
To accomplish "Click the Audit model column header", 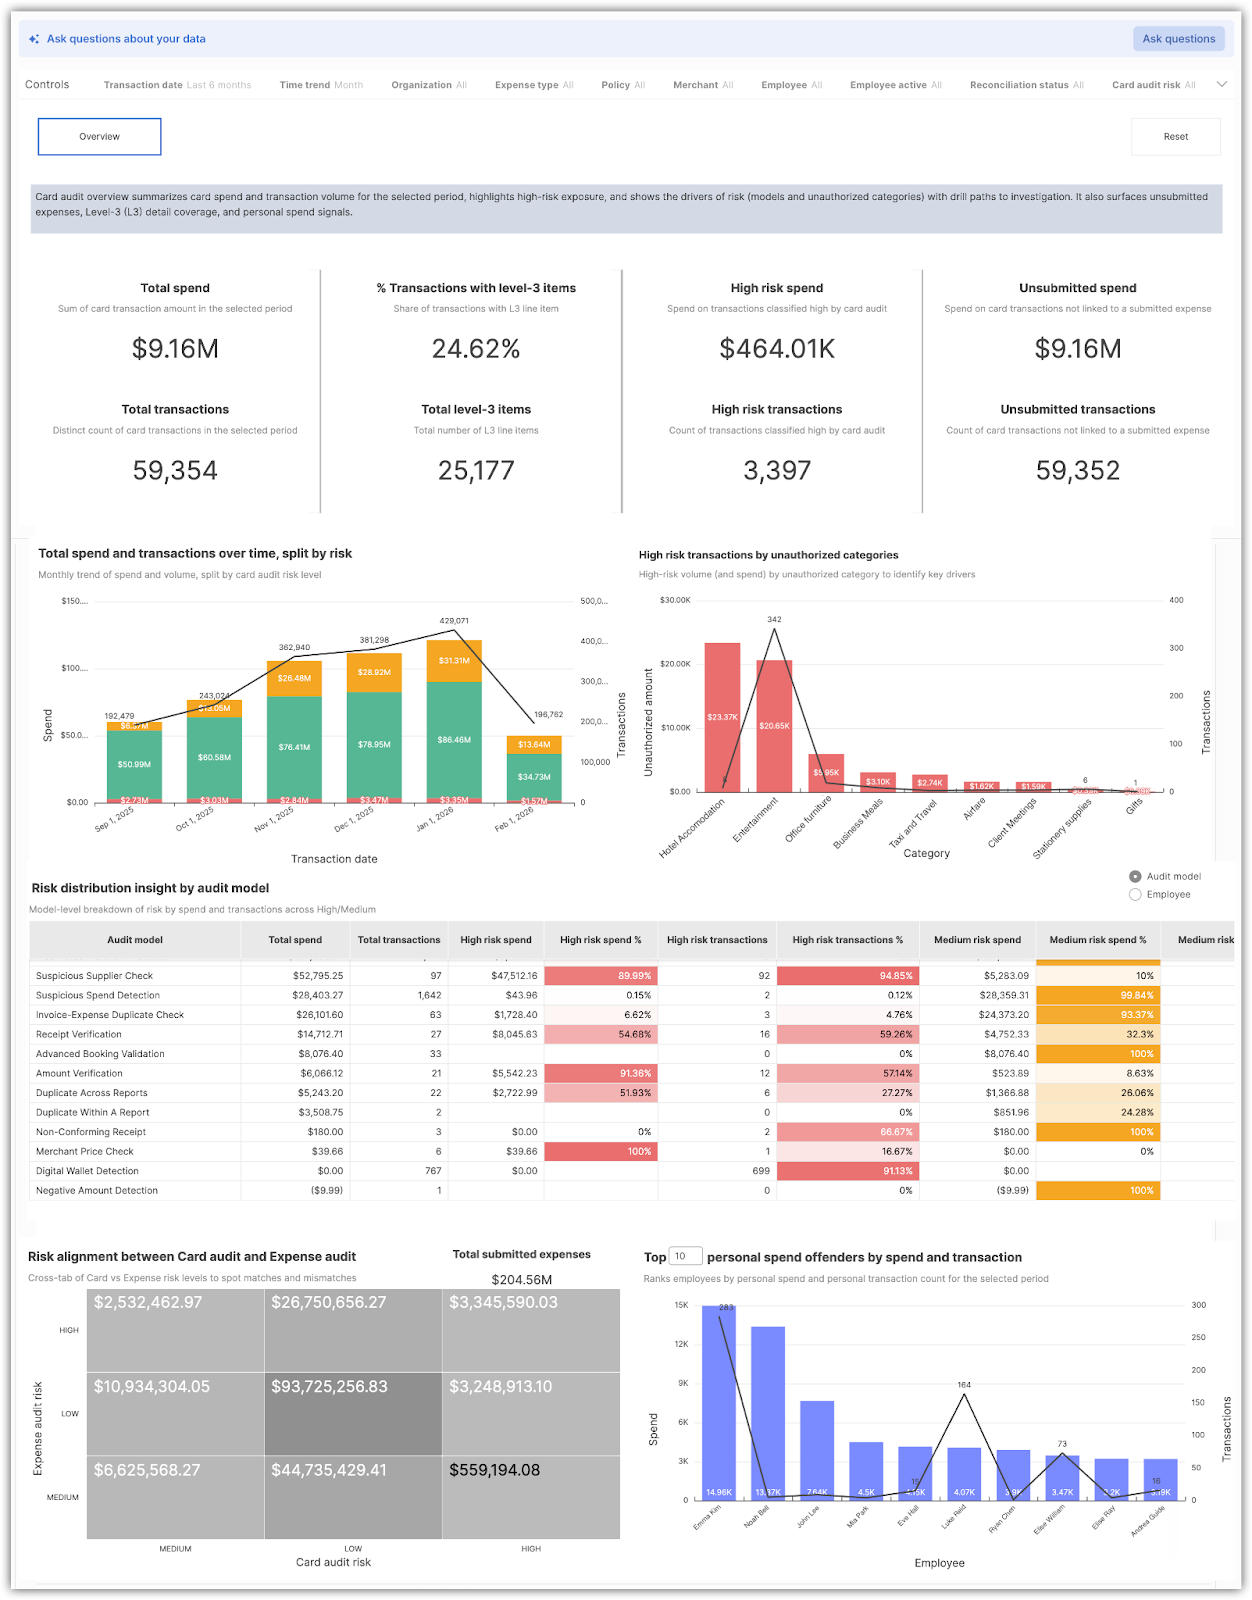I will [x=135, y=940].
